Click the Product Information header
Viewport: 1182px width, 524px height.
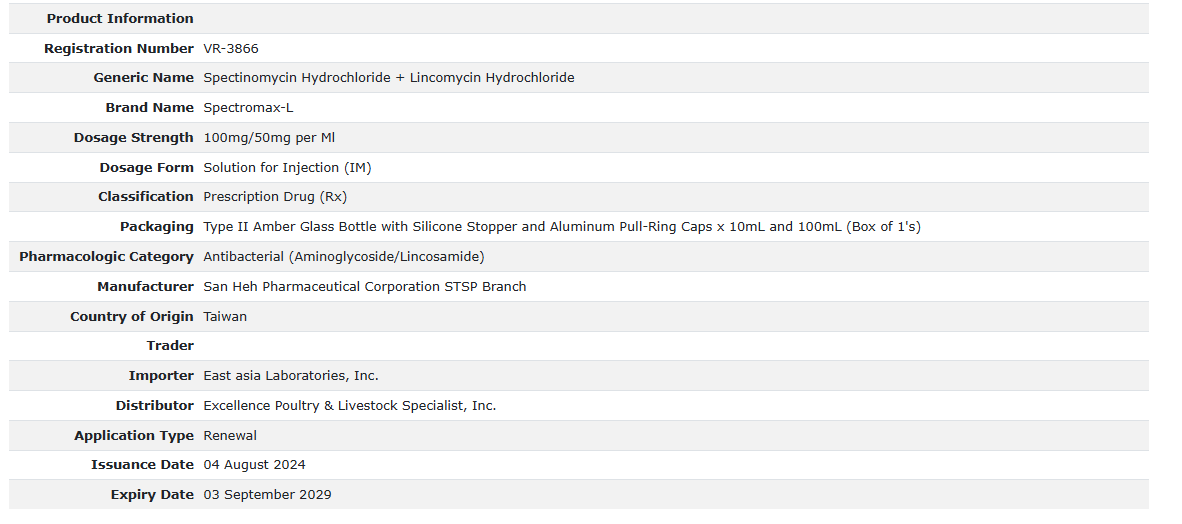120,19
